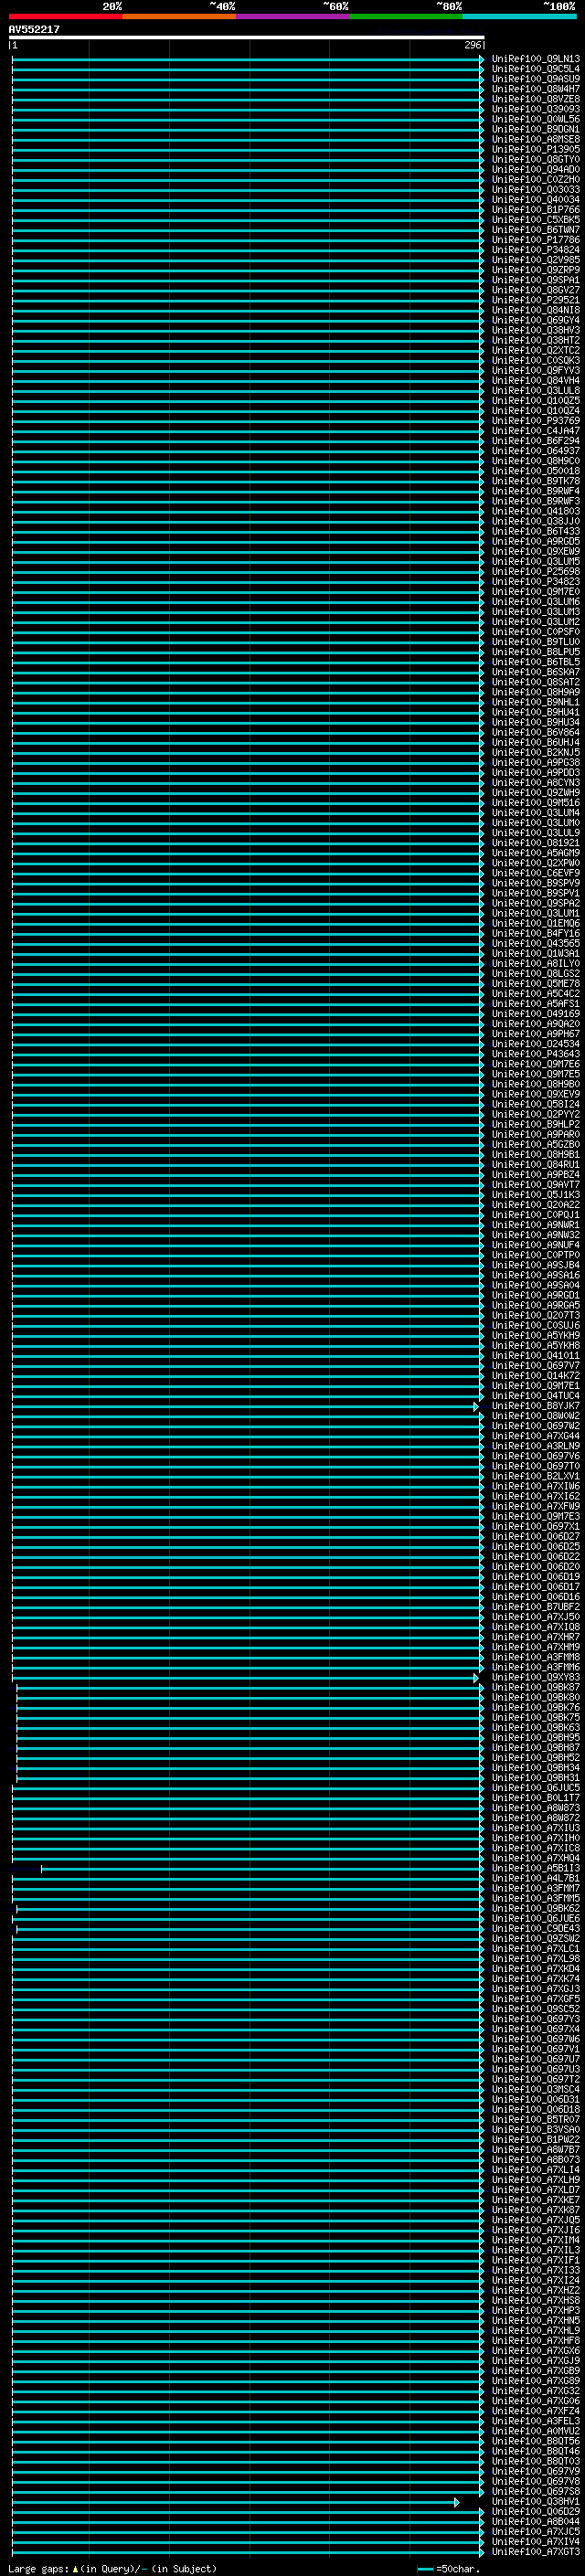Open hit UniRef100_B1P766
Image resolution: width=585 pixels, height=2576 pixels.
tap(536, 210)
